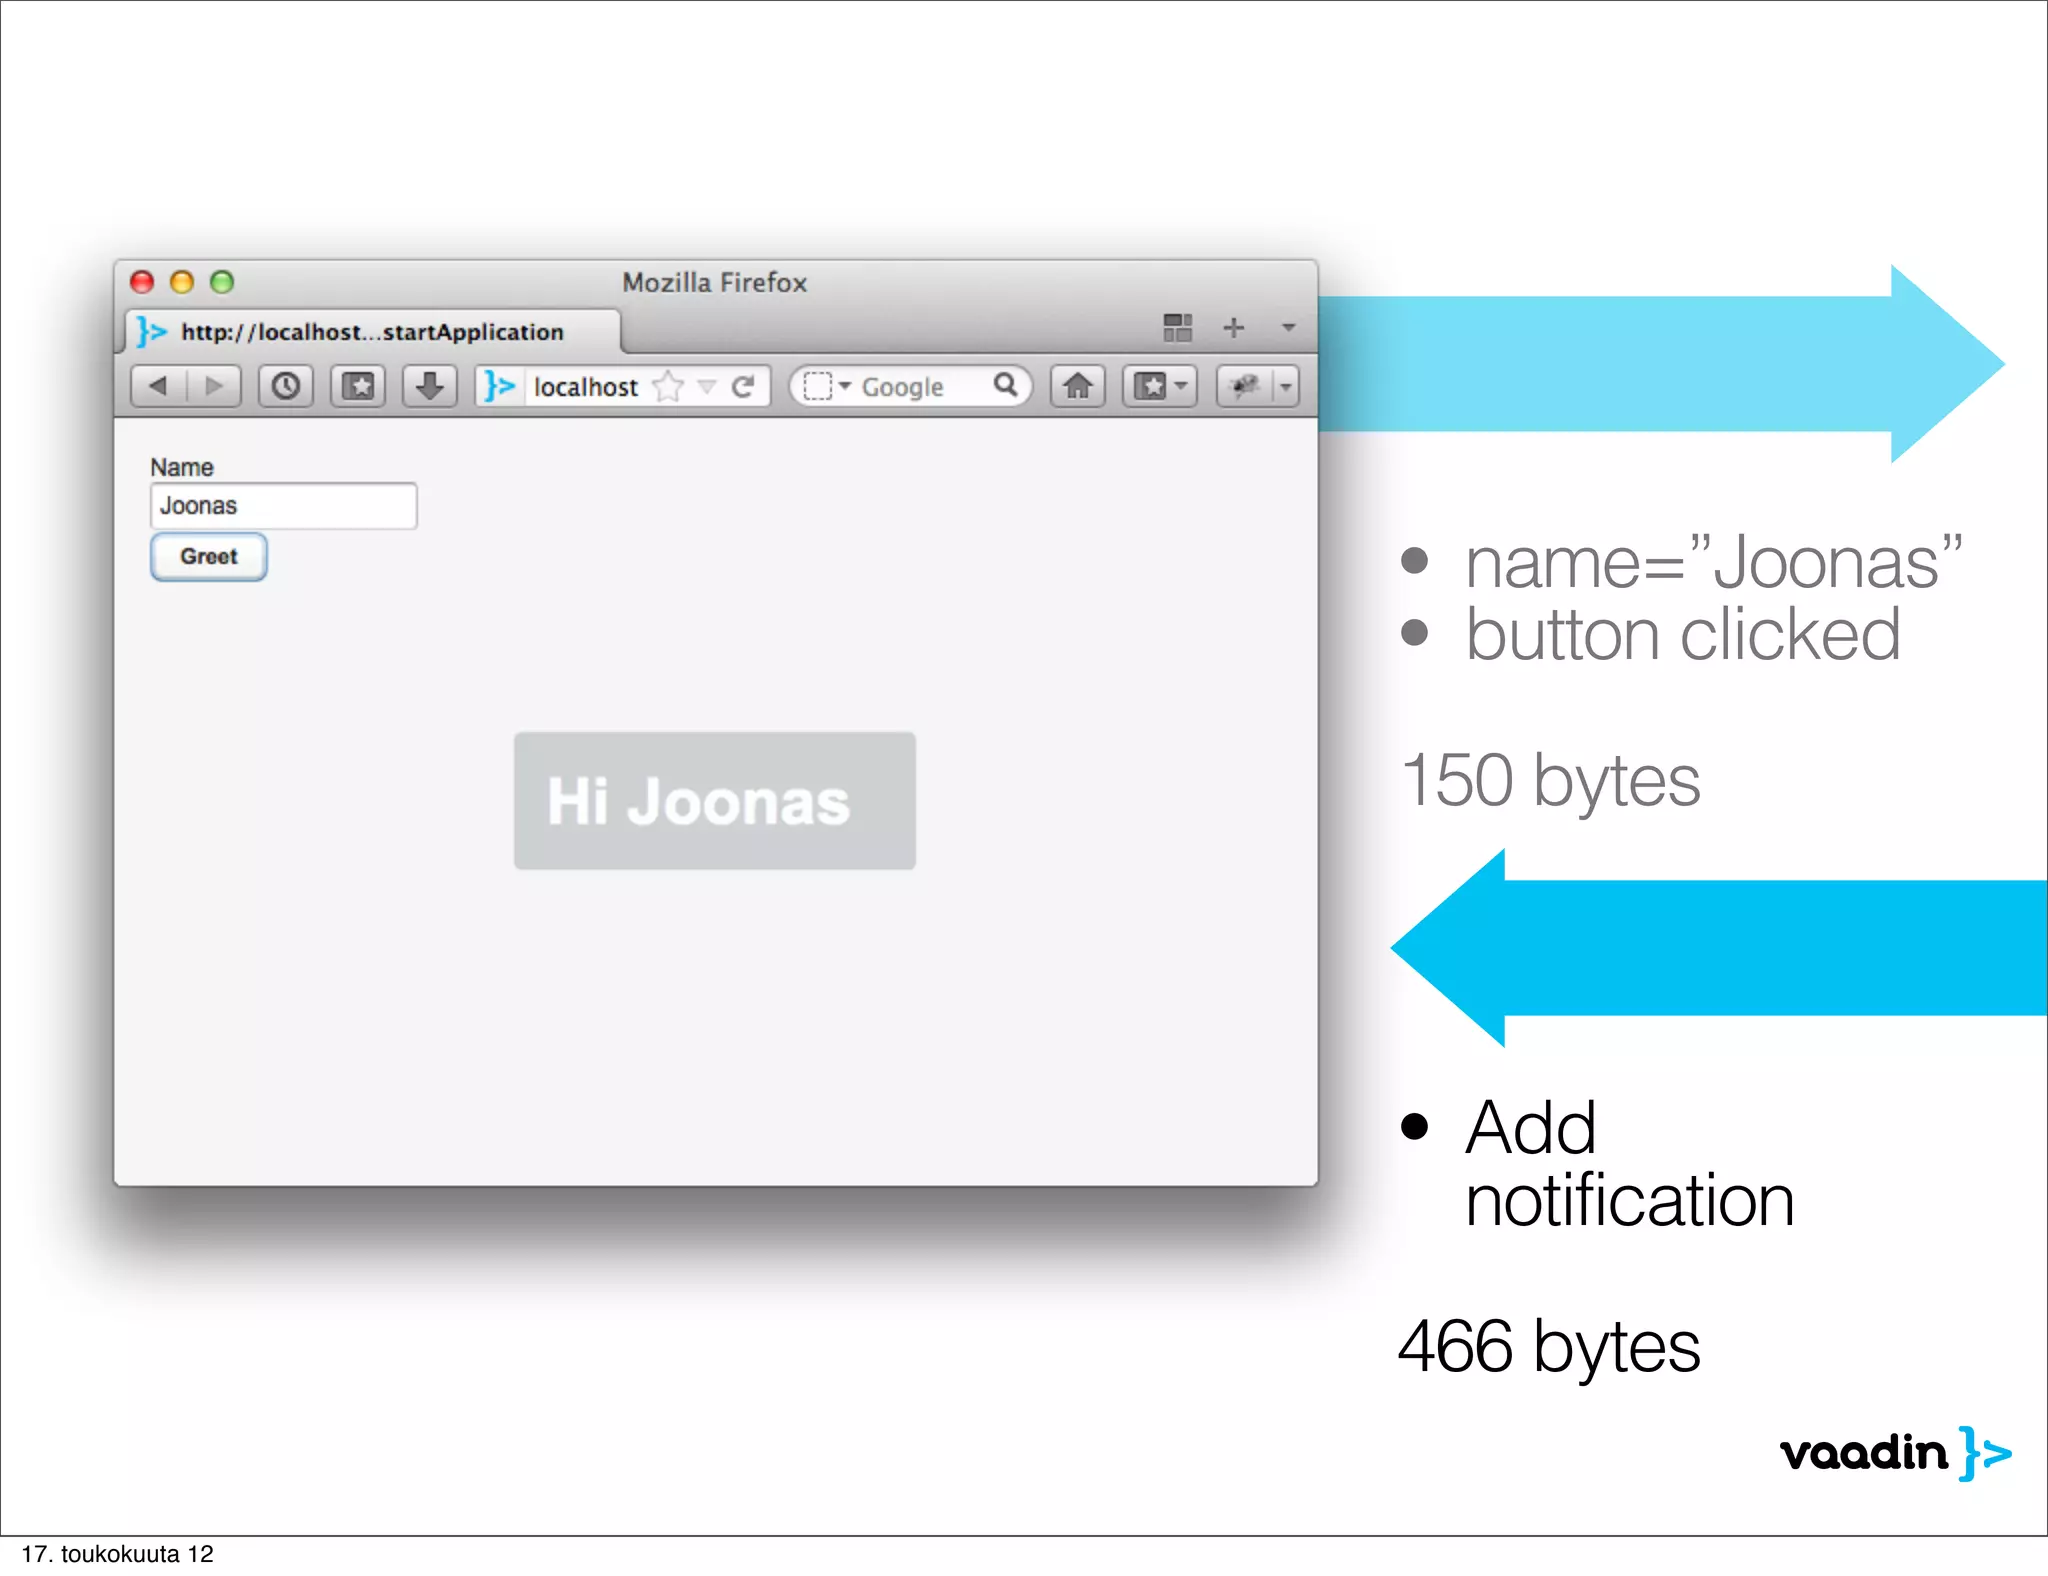Screen dimensions: 2048x1576
Task: Bookmark this page with the star
Action: coord(668,386)
